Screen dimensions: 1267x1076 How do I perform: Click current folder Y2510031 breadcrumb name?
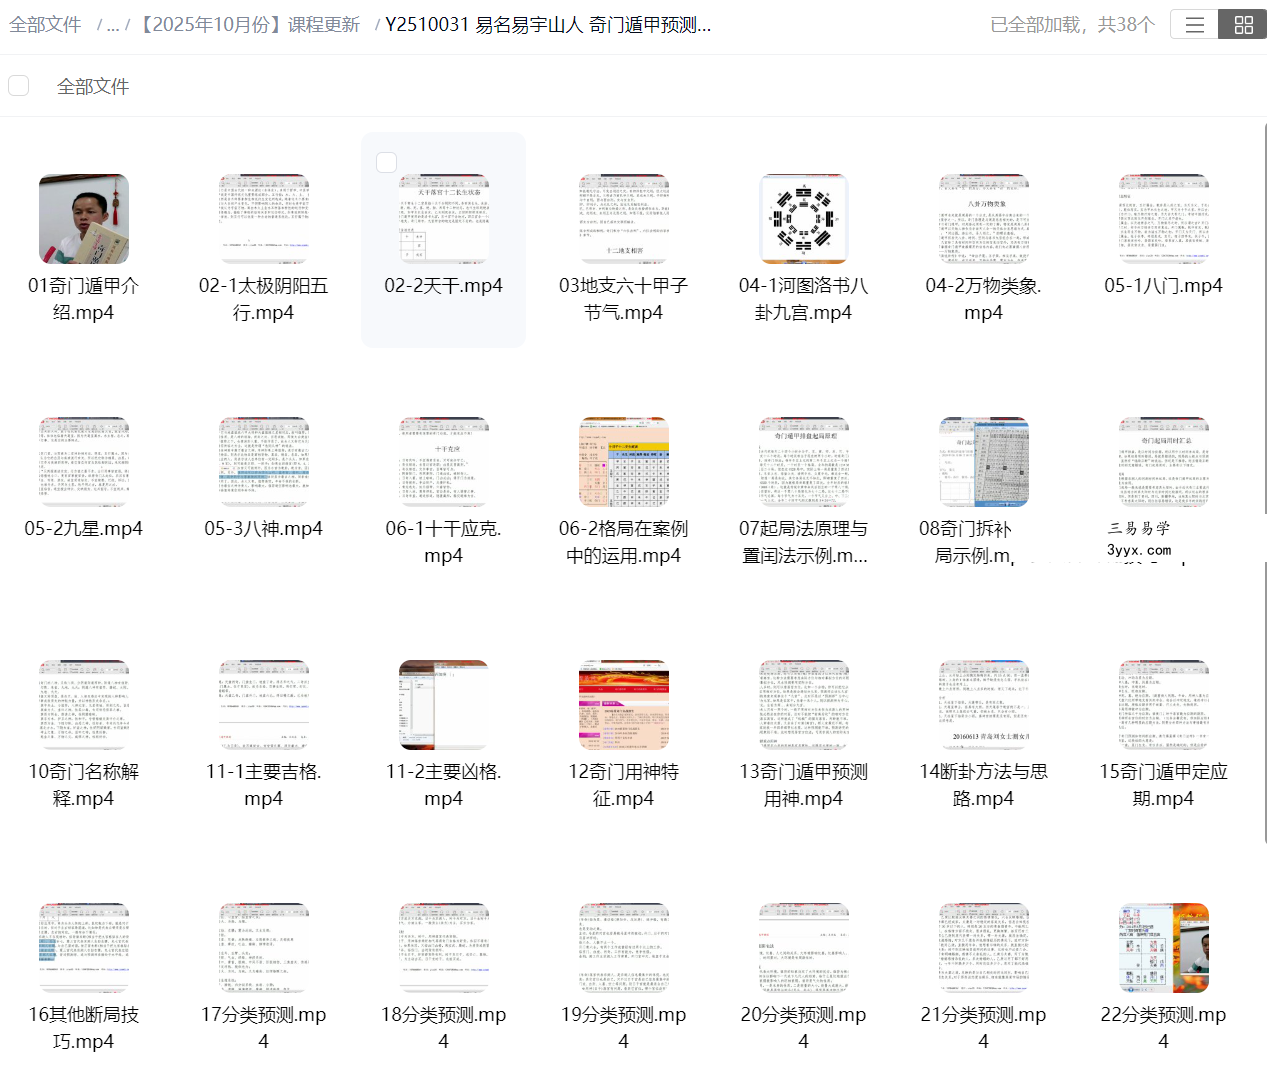click(548, 25)
